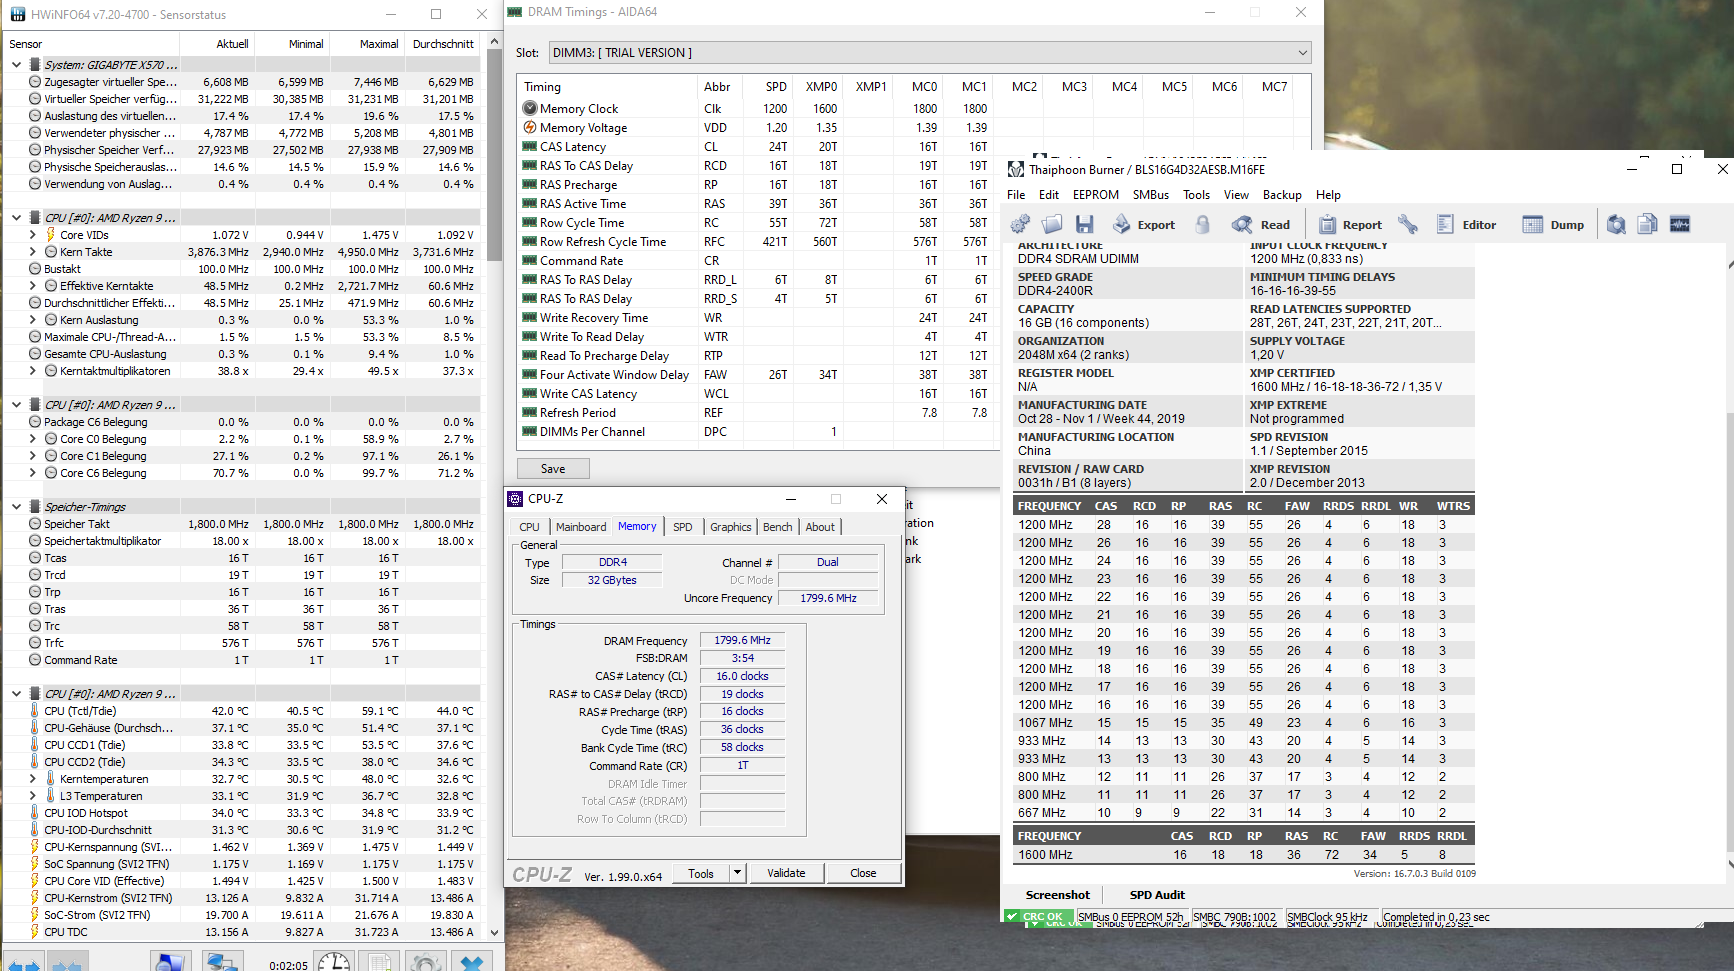Click the Close button in CPU-Z
1734x971 pixels.
[x=863, y=873]
